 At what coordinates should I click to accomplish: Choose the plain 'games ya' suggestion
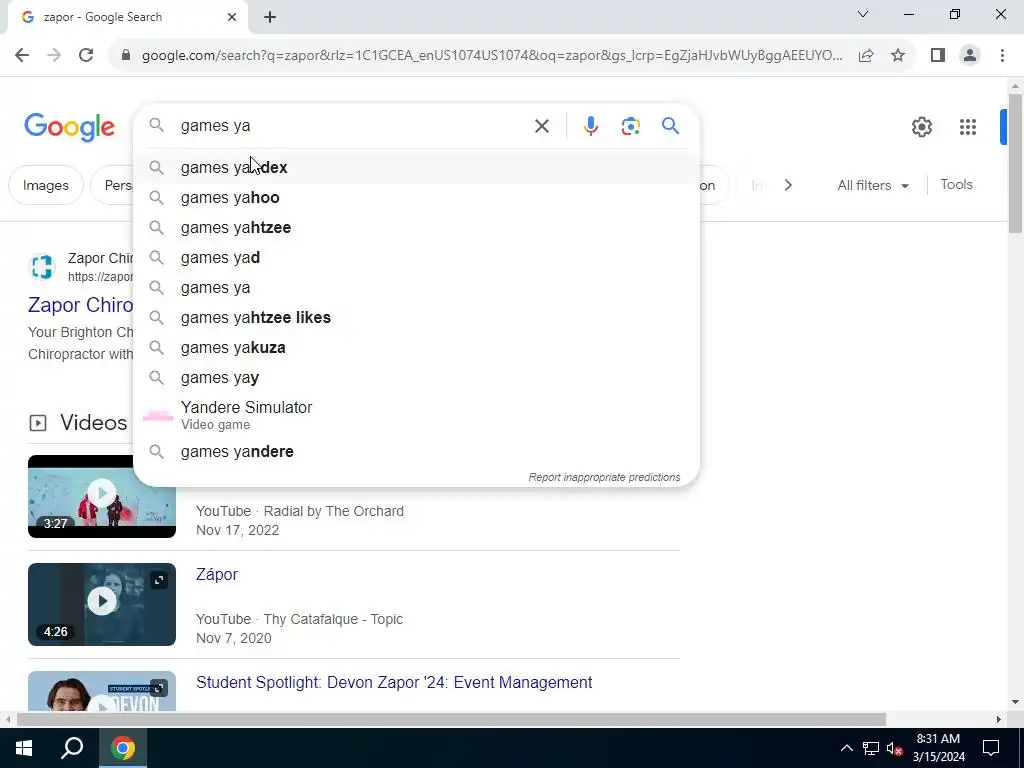tap(416, 288)
